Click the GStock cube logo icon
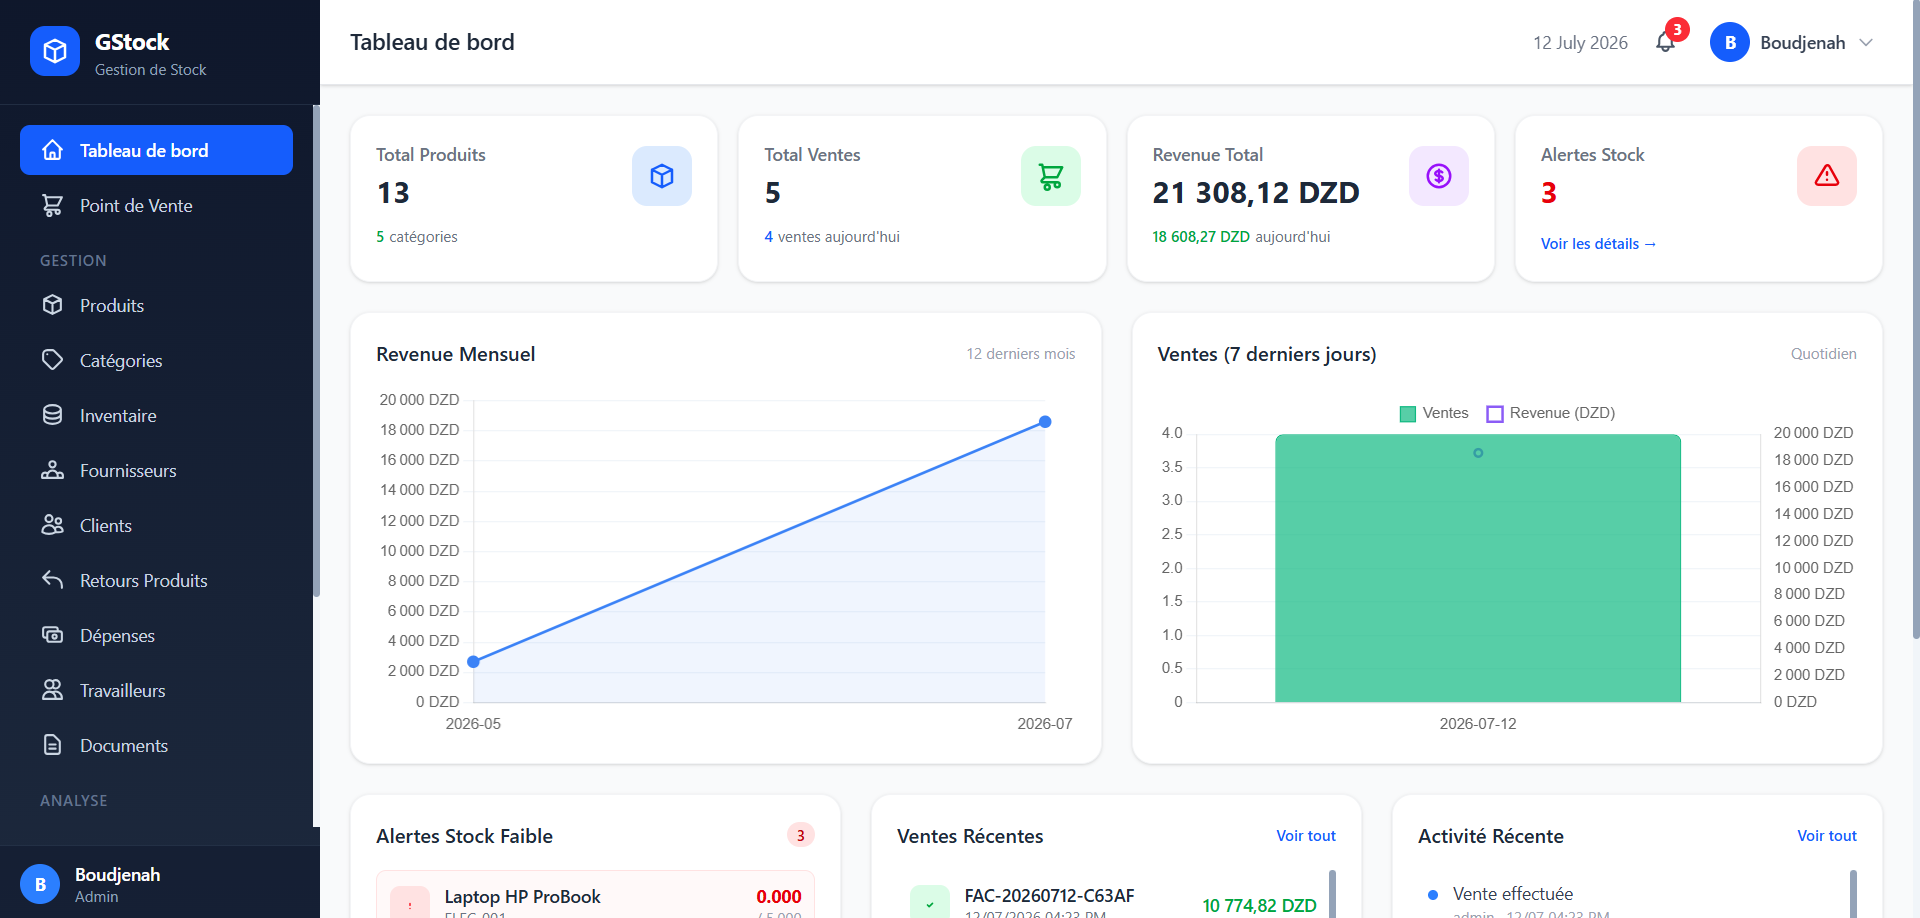Image resolution: width=1920 pixels, height=918 pixels. 55,51
